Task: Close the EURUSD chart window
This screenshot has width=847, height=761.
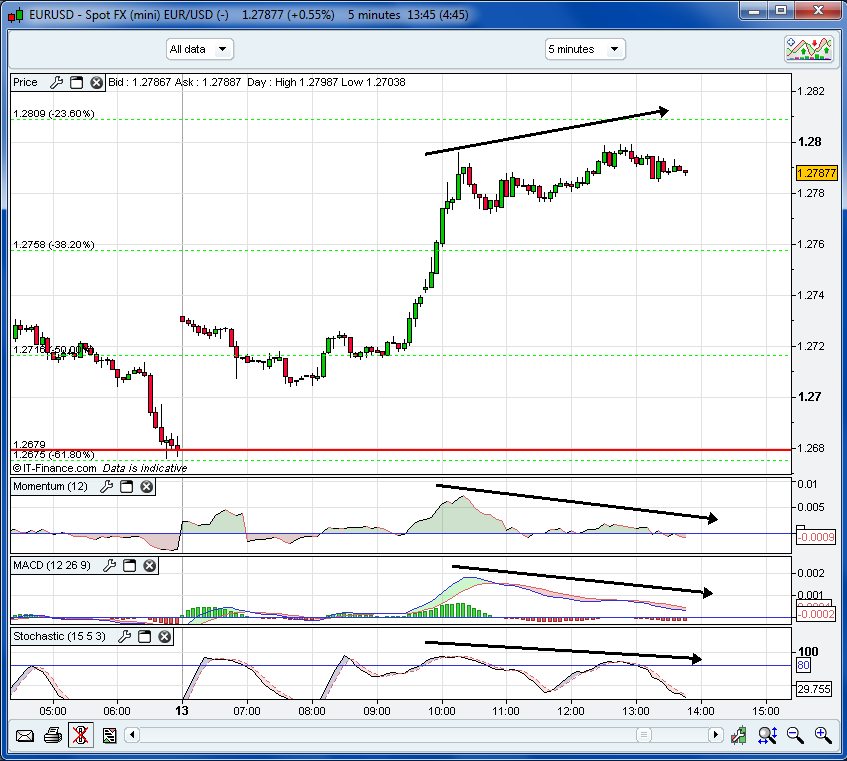Action: click(x=818, y=10)
